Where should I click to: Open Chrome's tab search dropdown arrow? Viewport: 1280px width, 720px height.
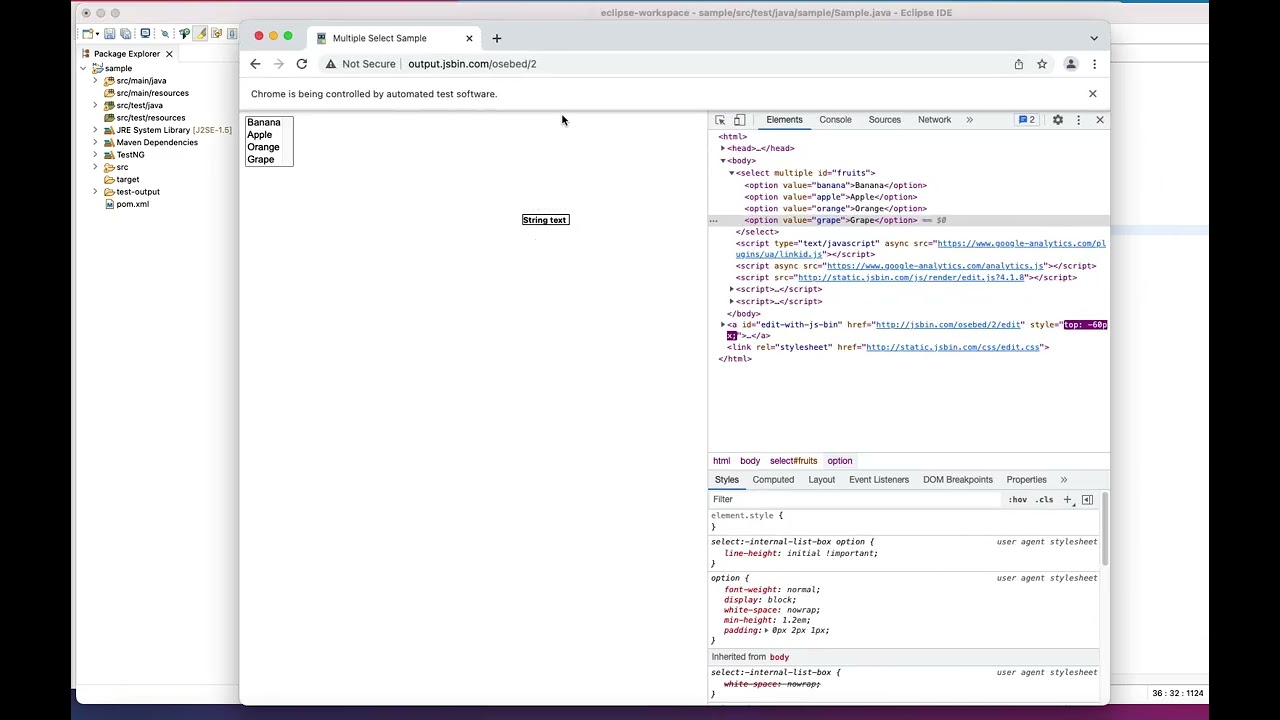[x=1094, y=38]
